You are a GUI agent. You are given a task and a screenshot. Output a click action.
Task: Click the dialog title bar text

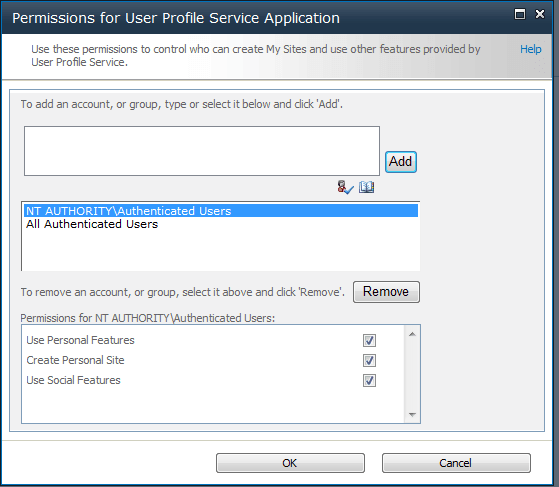click(x=176, y=18)
